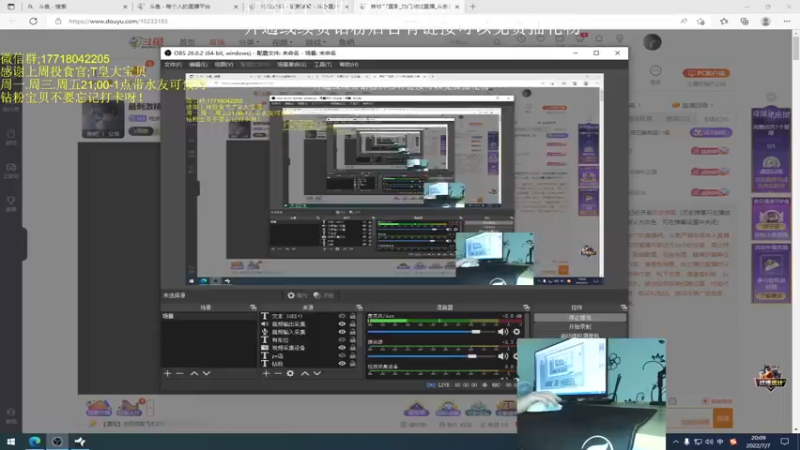This screenshot has height=450, width=800.
Task: Pop out the Audio Mixer dock with its header icon
Action: pos(526,307)
